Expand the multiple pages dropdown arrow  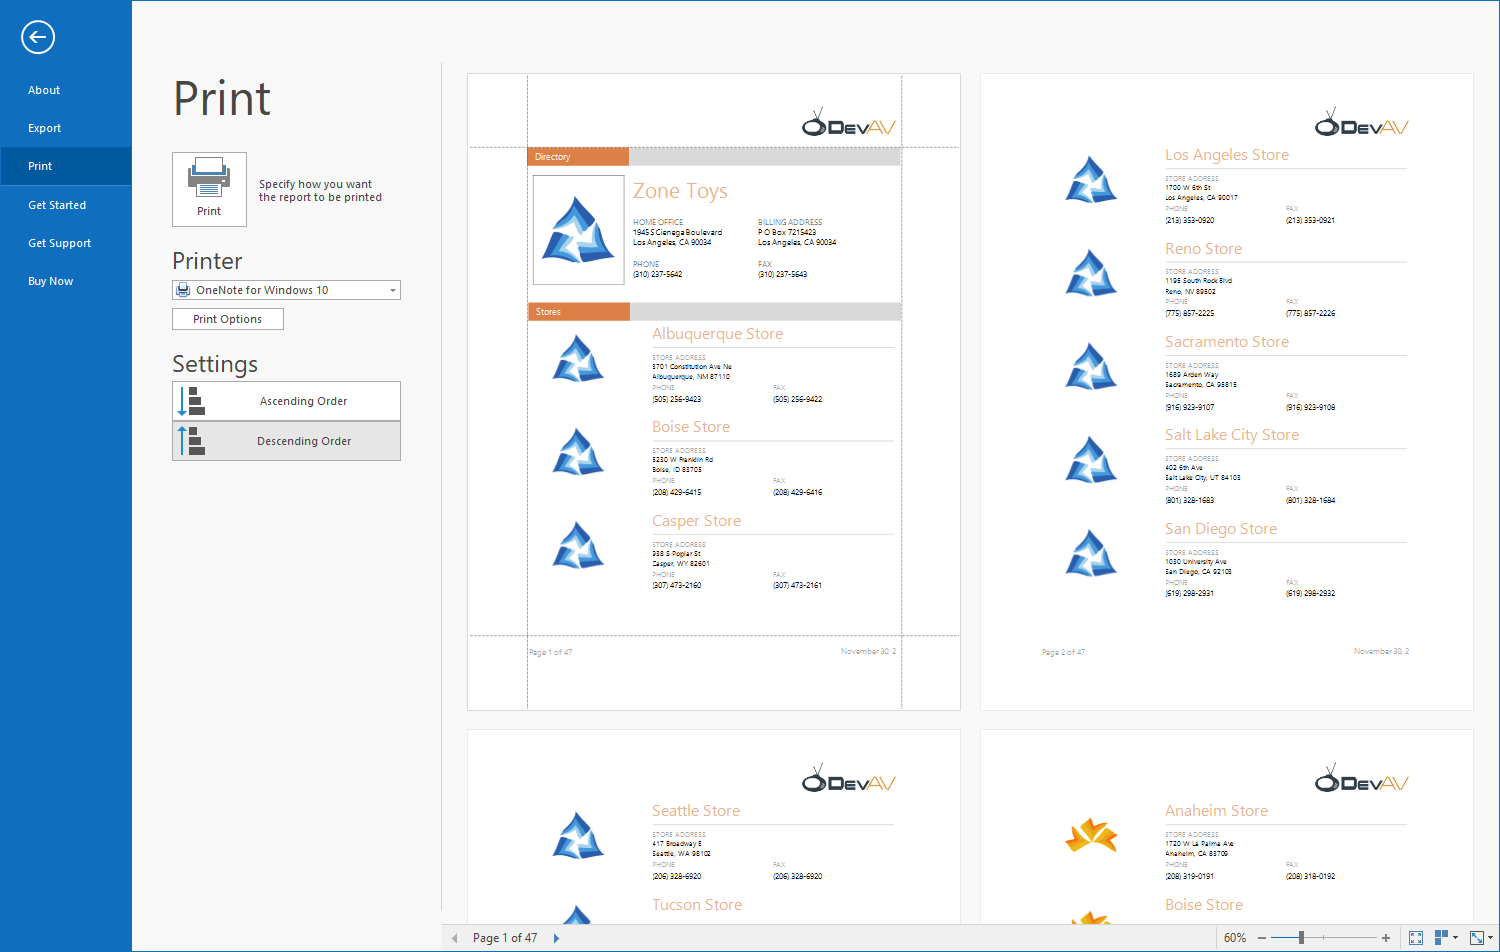pyautogui.click(x=1455, y=938)
